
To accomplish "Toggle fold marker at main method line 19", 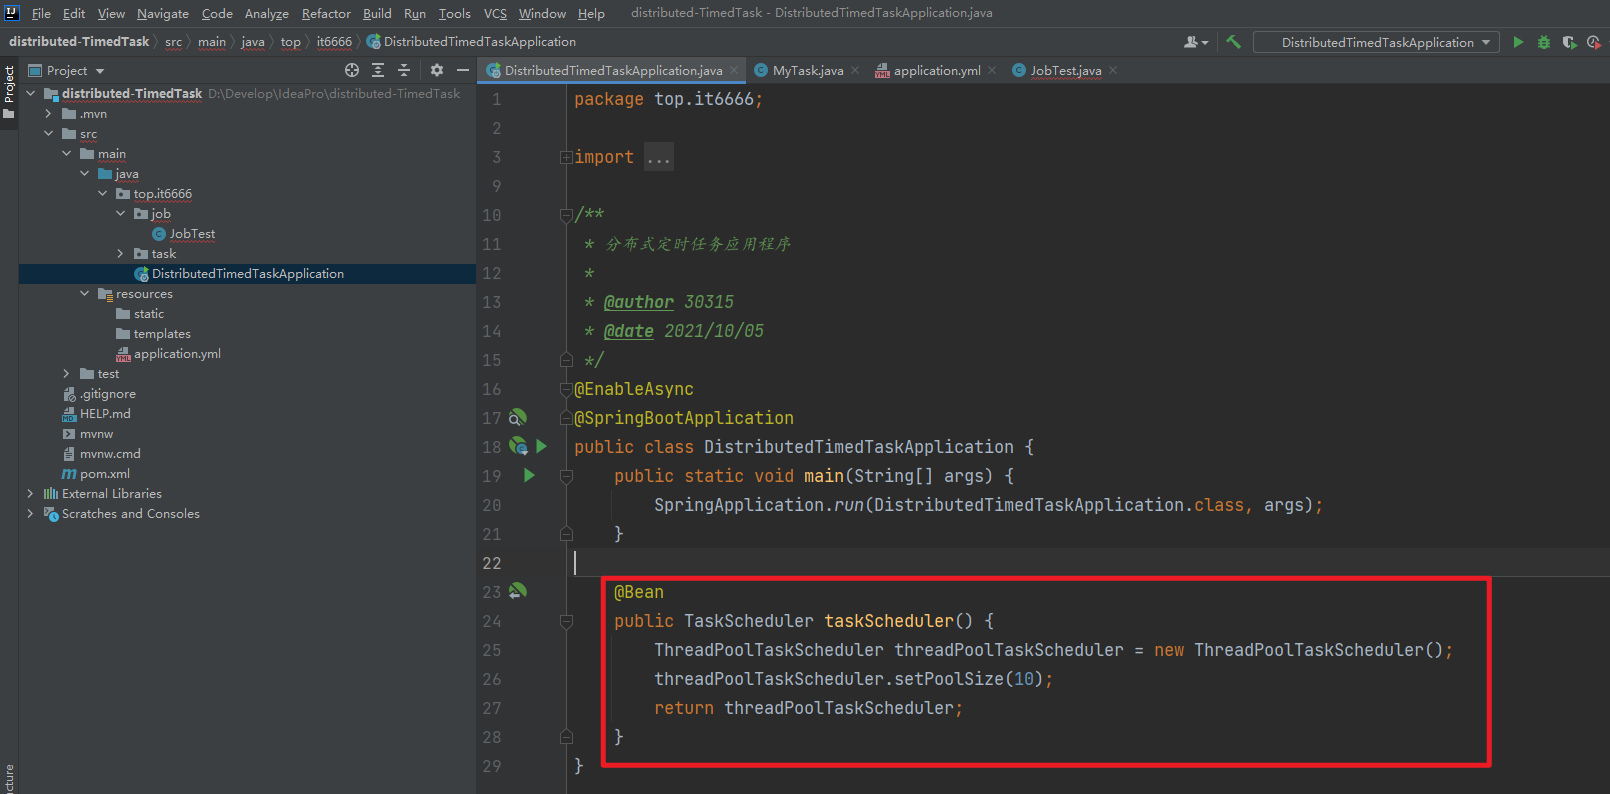I will (566, 476).
